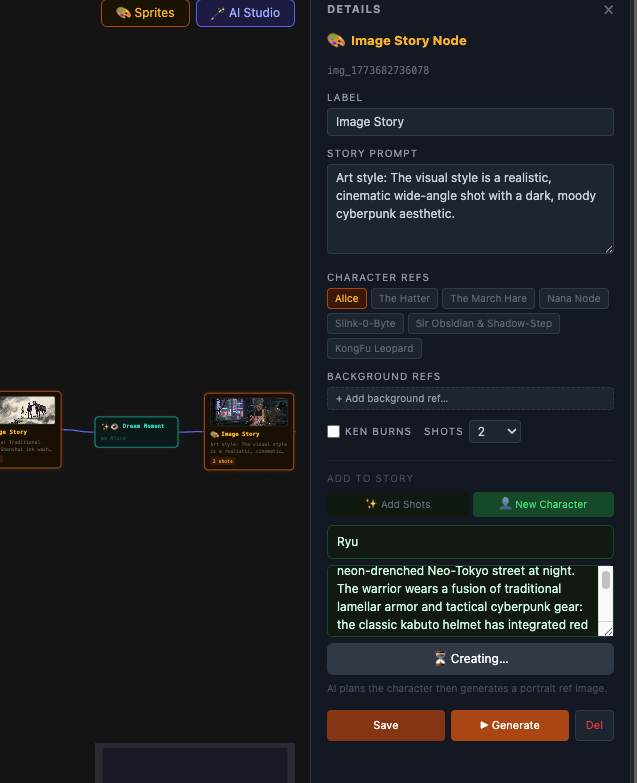
Task: Enable the Ken Burns checkbox
Action: [x=333, y=431]
